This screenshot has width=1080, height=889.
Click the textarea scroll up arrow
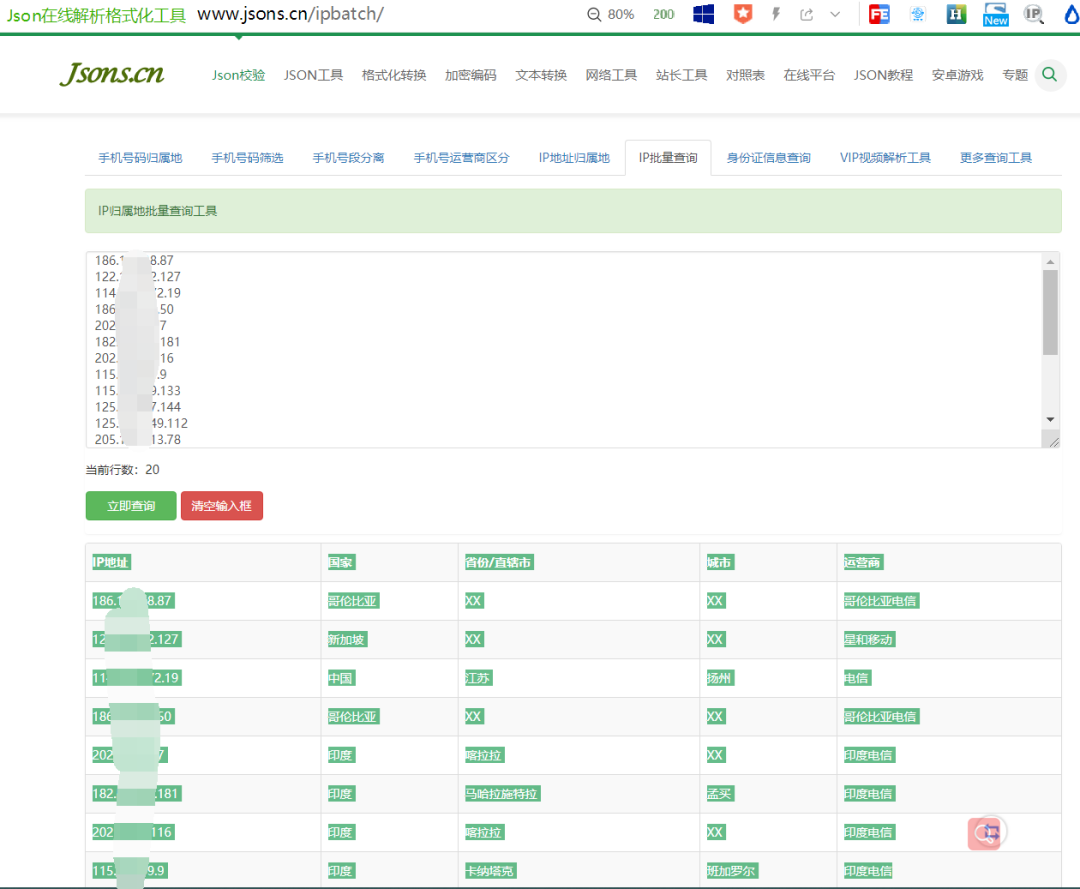click(x=1050, y=262)
